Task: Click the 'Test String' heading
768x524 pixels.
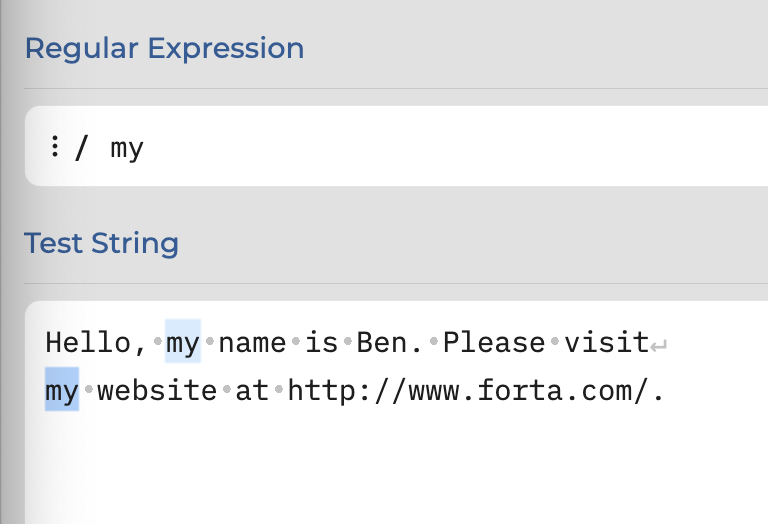Action: 101,243
